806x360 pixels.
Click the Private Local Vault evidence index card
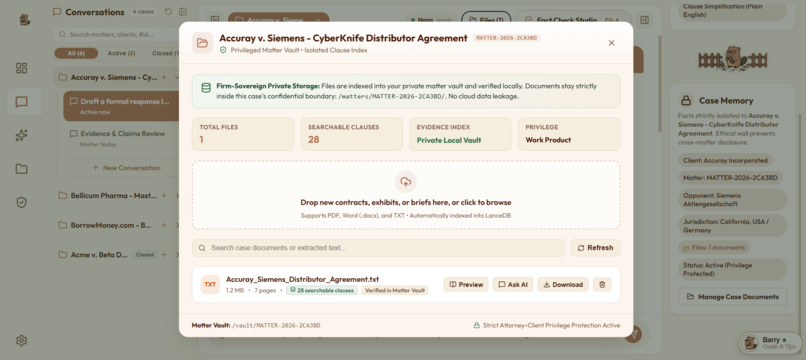(x=460, y=134)
